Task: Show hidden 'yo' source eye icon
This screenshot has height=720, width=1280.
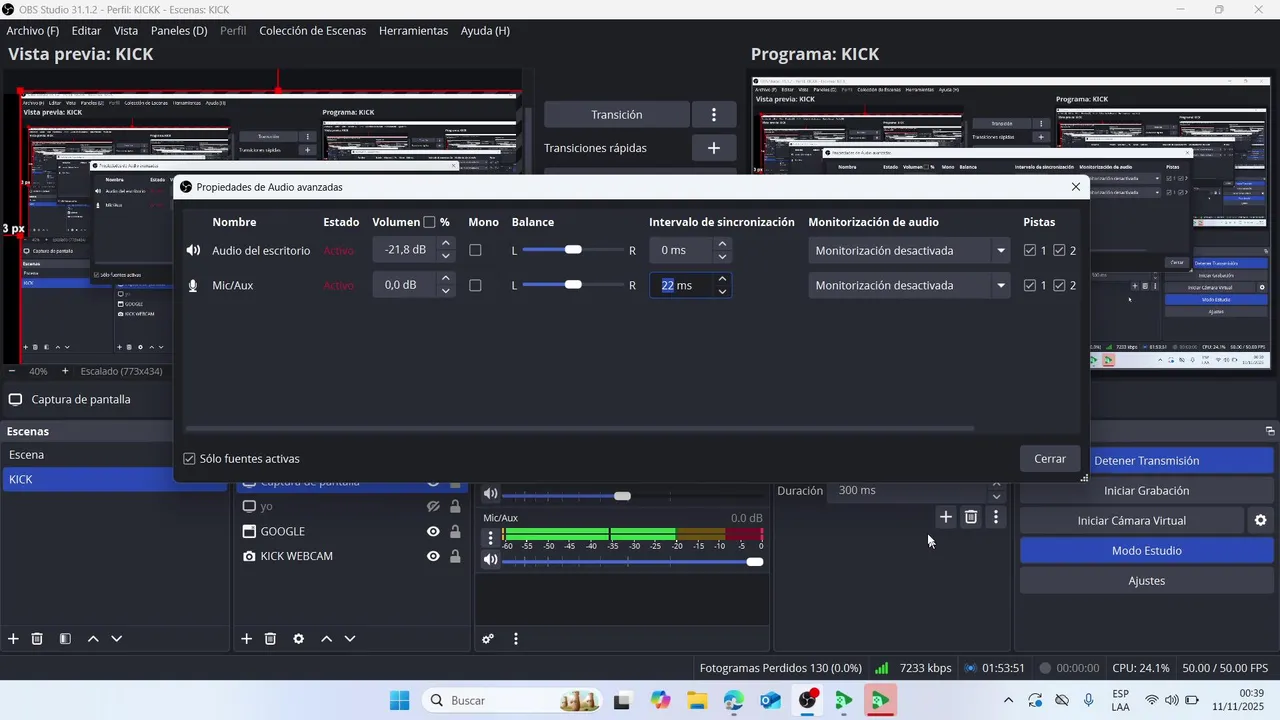Action: click(x=433, y=506)
